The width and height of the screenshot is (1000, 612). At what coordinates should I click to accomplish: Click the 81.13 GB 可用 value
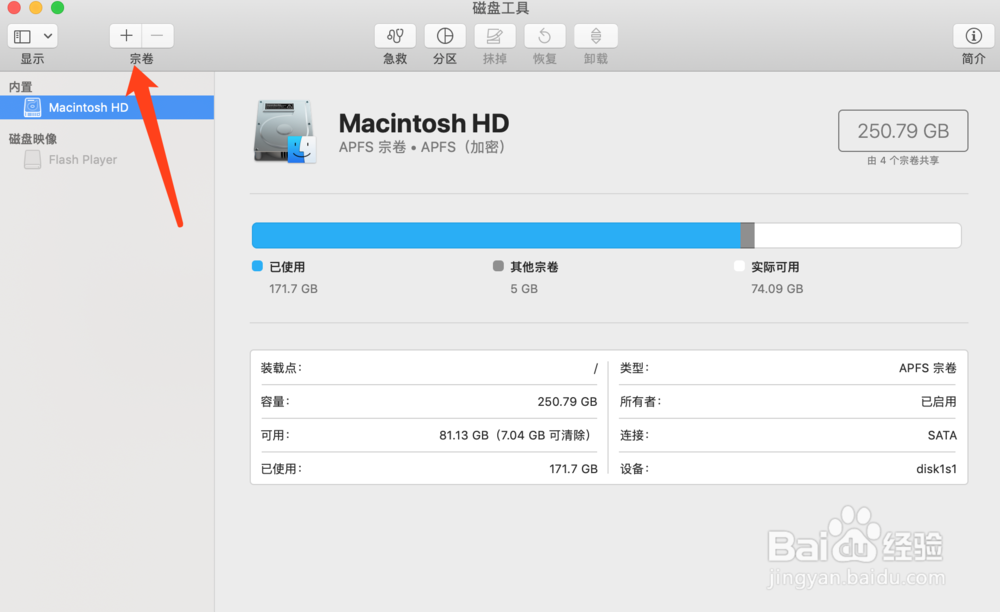515,435
